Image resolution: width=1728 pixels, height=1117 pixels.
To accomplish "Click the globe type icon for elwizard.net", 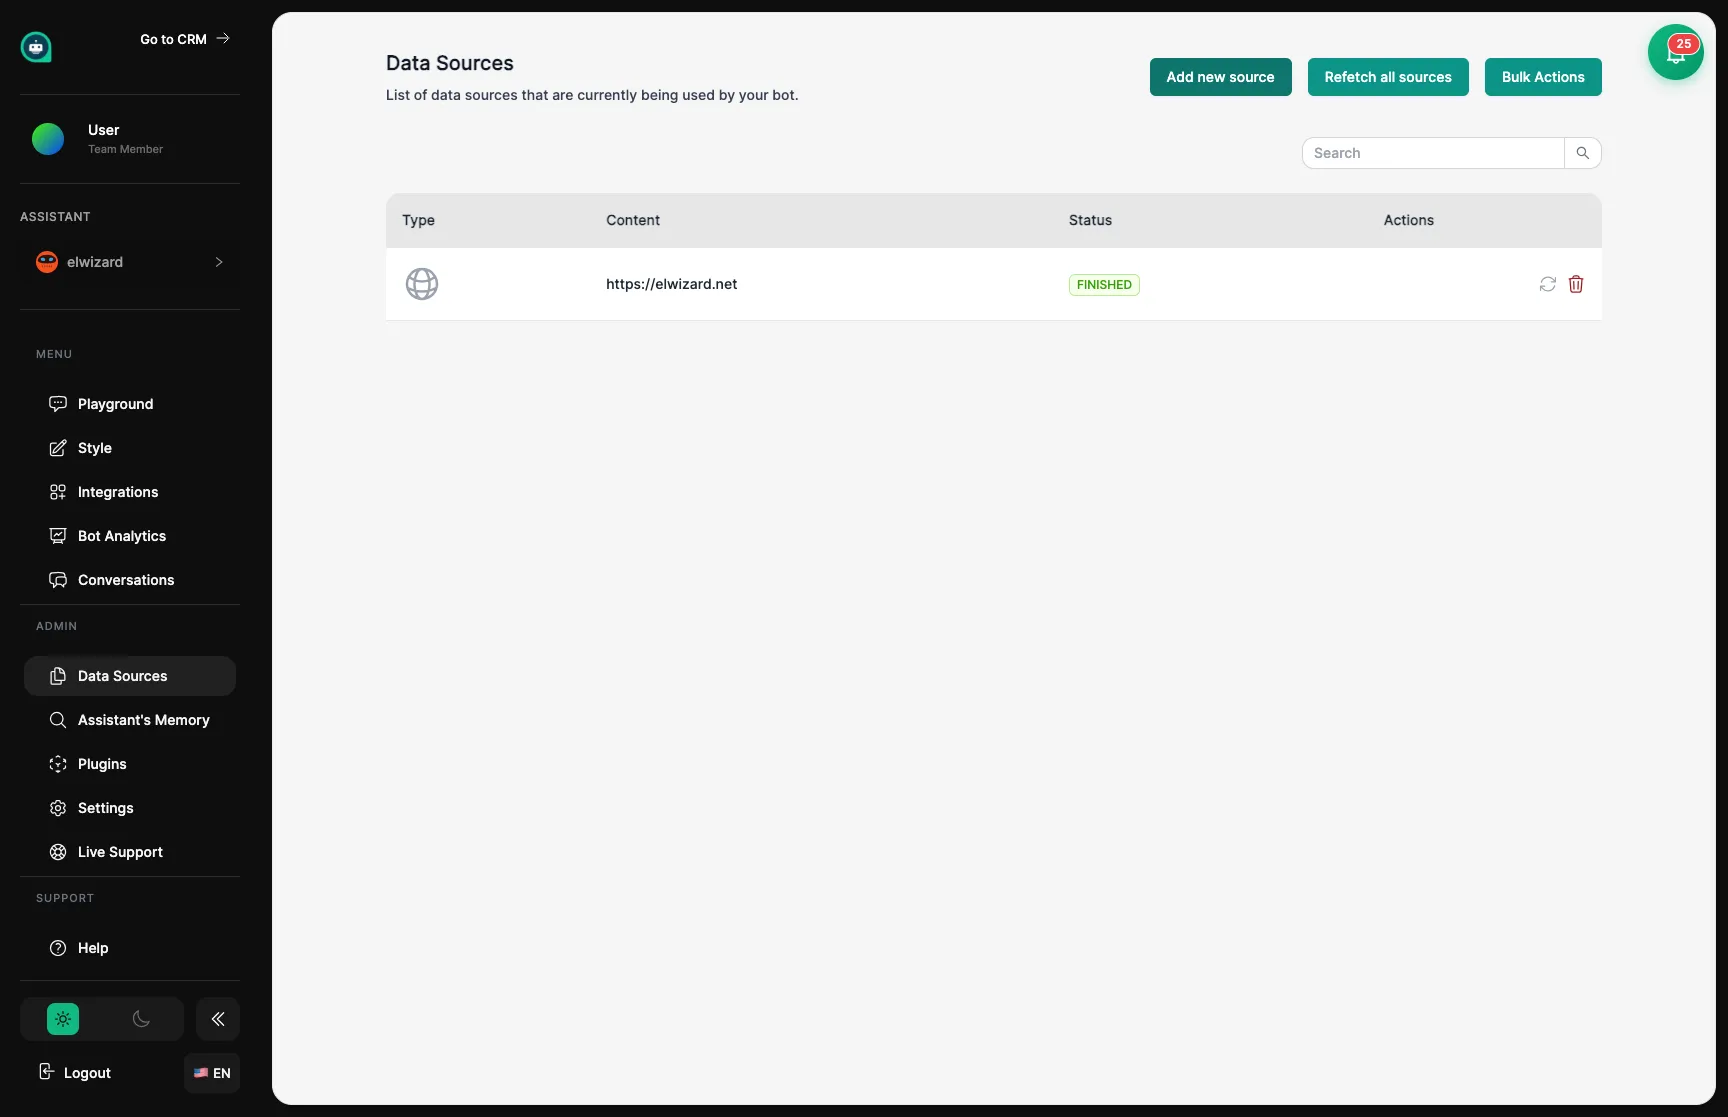I will (422, 284).
